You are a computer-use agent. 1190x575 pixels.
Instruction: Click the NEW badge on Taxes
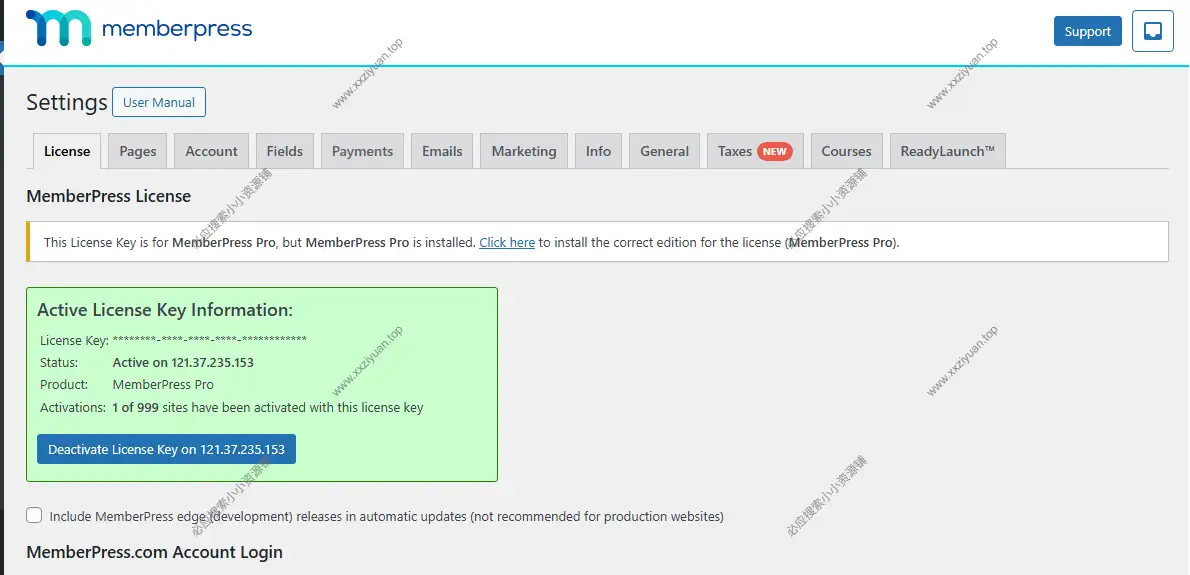775,151
